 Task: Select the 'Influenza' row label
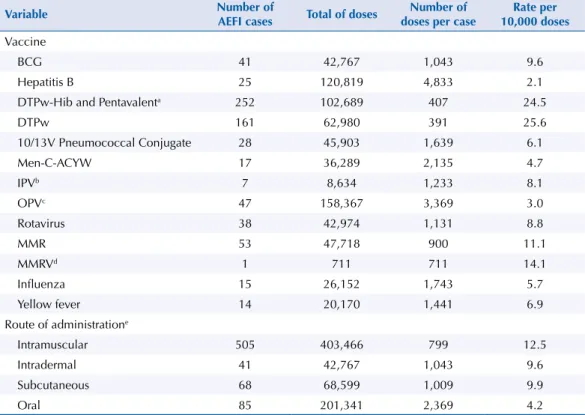tap(41, 284)
